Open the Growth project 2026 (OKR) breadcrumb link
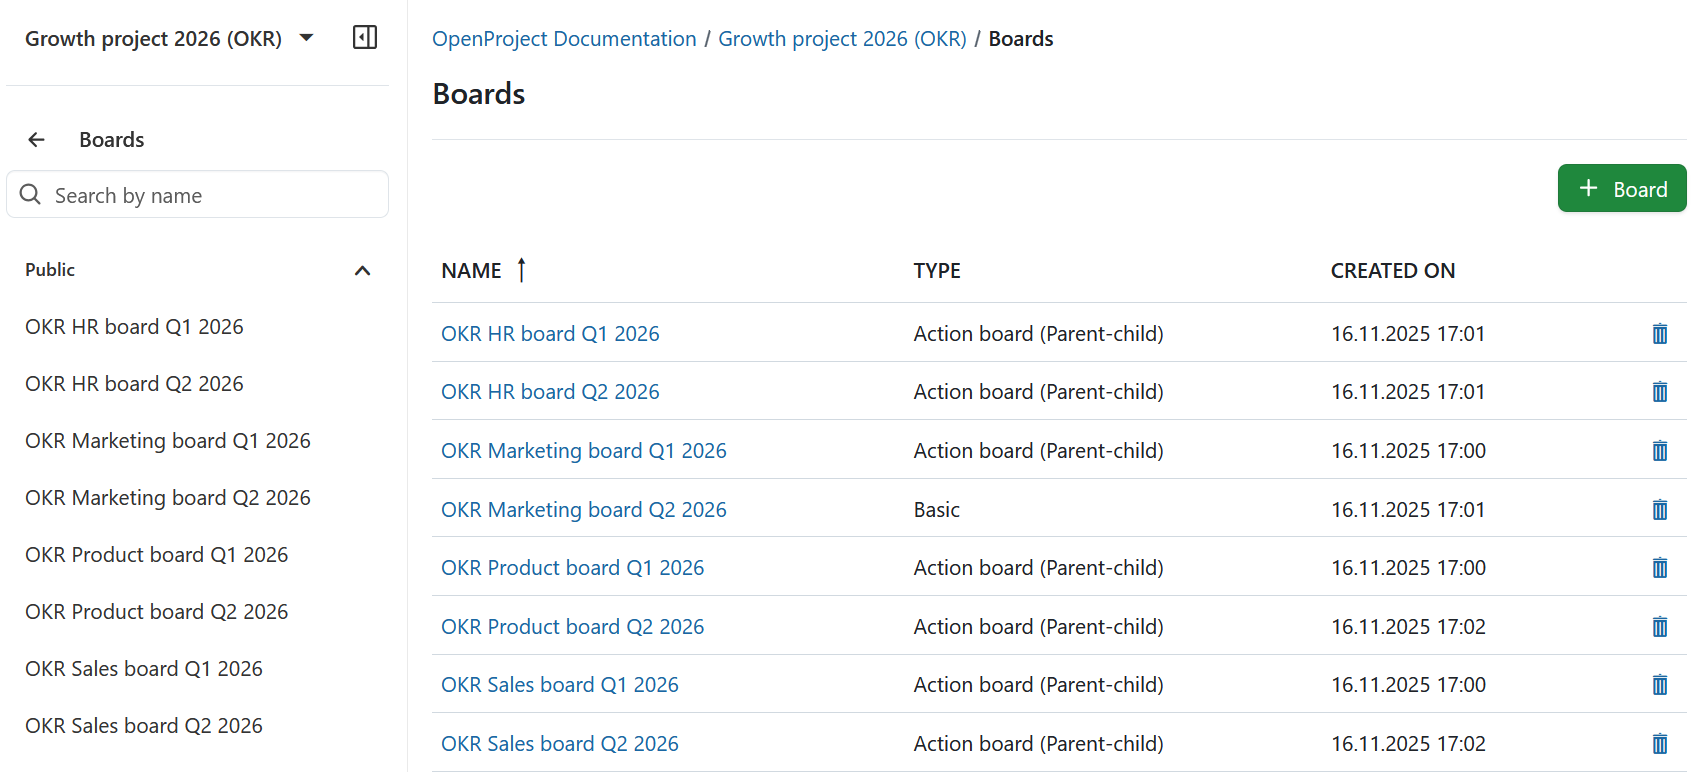 coord(842,39)
